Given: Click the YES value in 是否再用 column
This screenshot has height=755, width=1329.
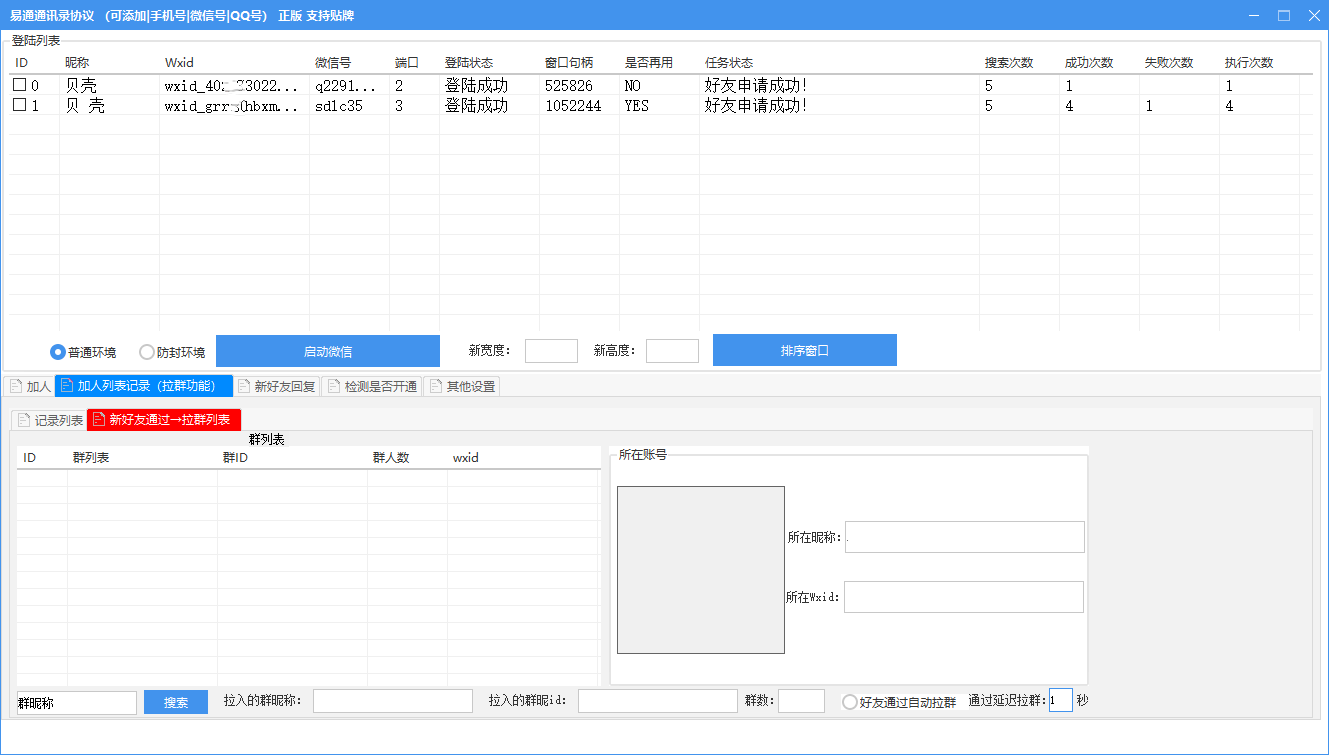Looking at the screenshot, I should (x=637, y=105).
